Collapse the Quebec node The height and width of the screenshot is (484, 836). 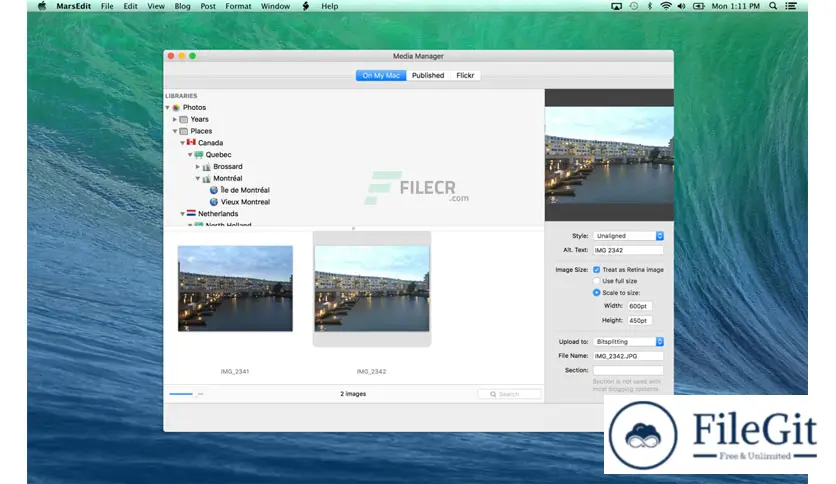point(190,155)
